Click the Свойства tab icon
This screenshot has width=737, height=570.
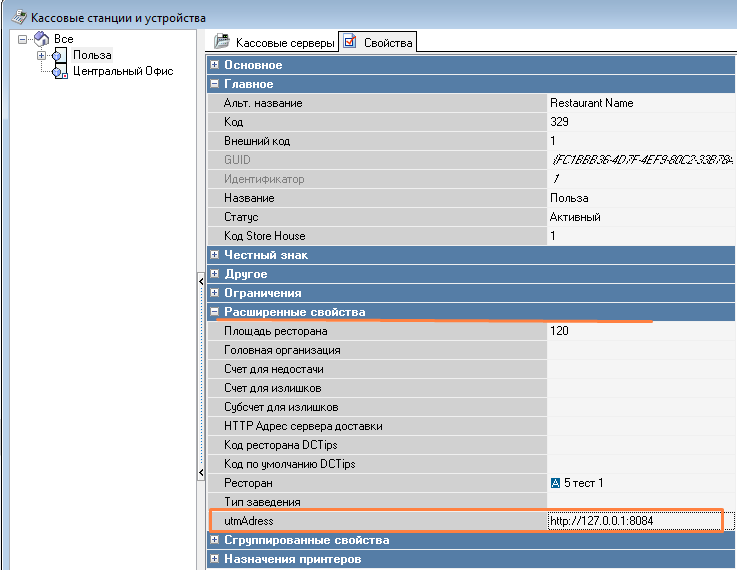(350, 42)
